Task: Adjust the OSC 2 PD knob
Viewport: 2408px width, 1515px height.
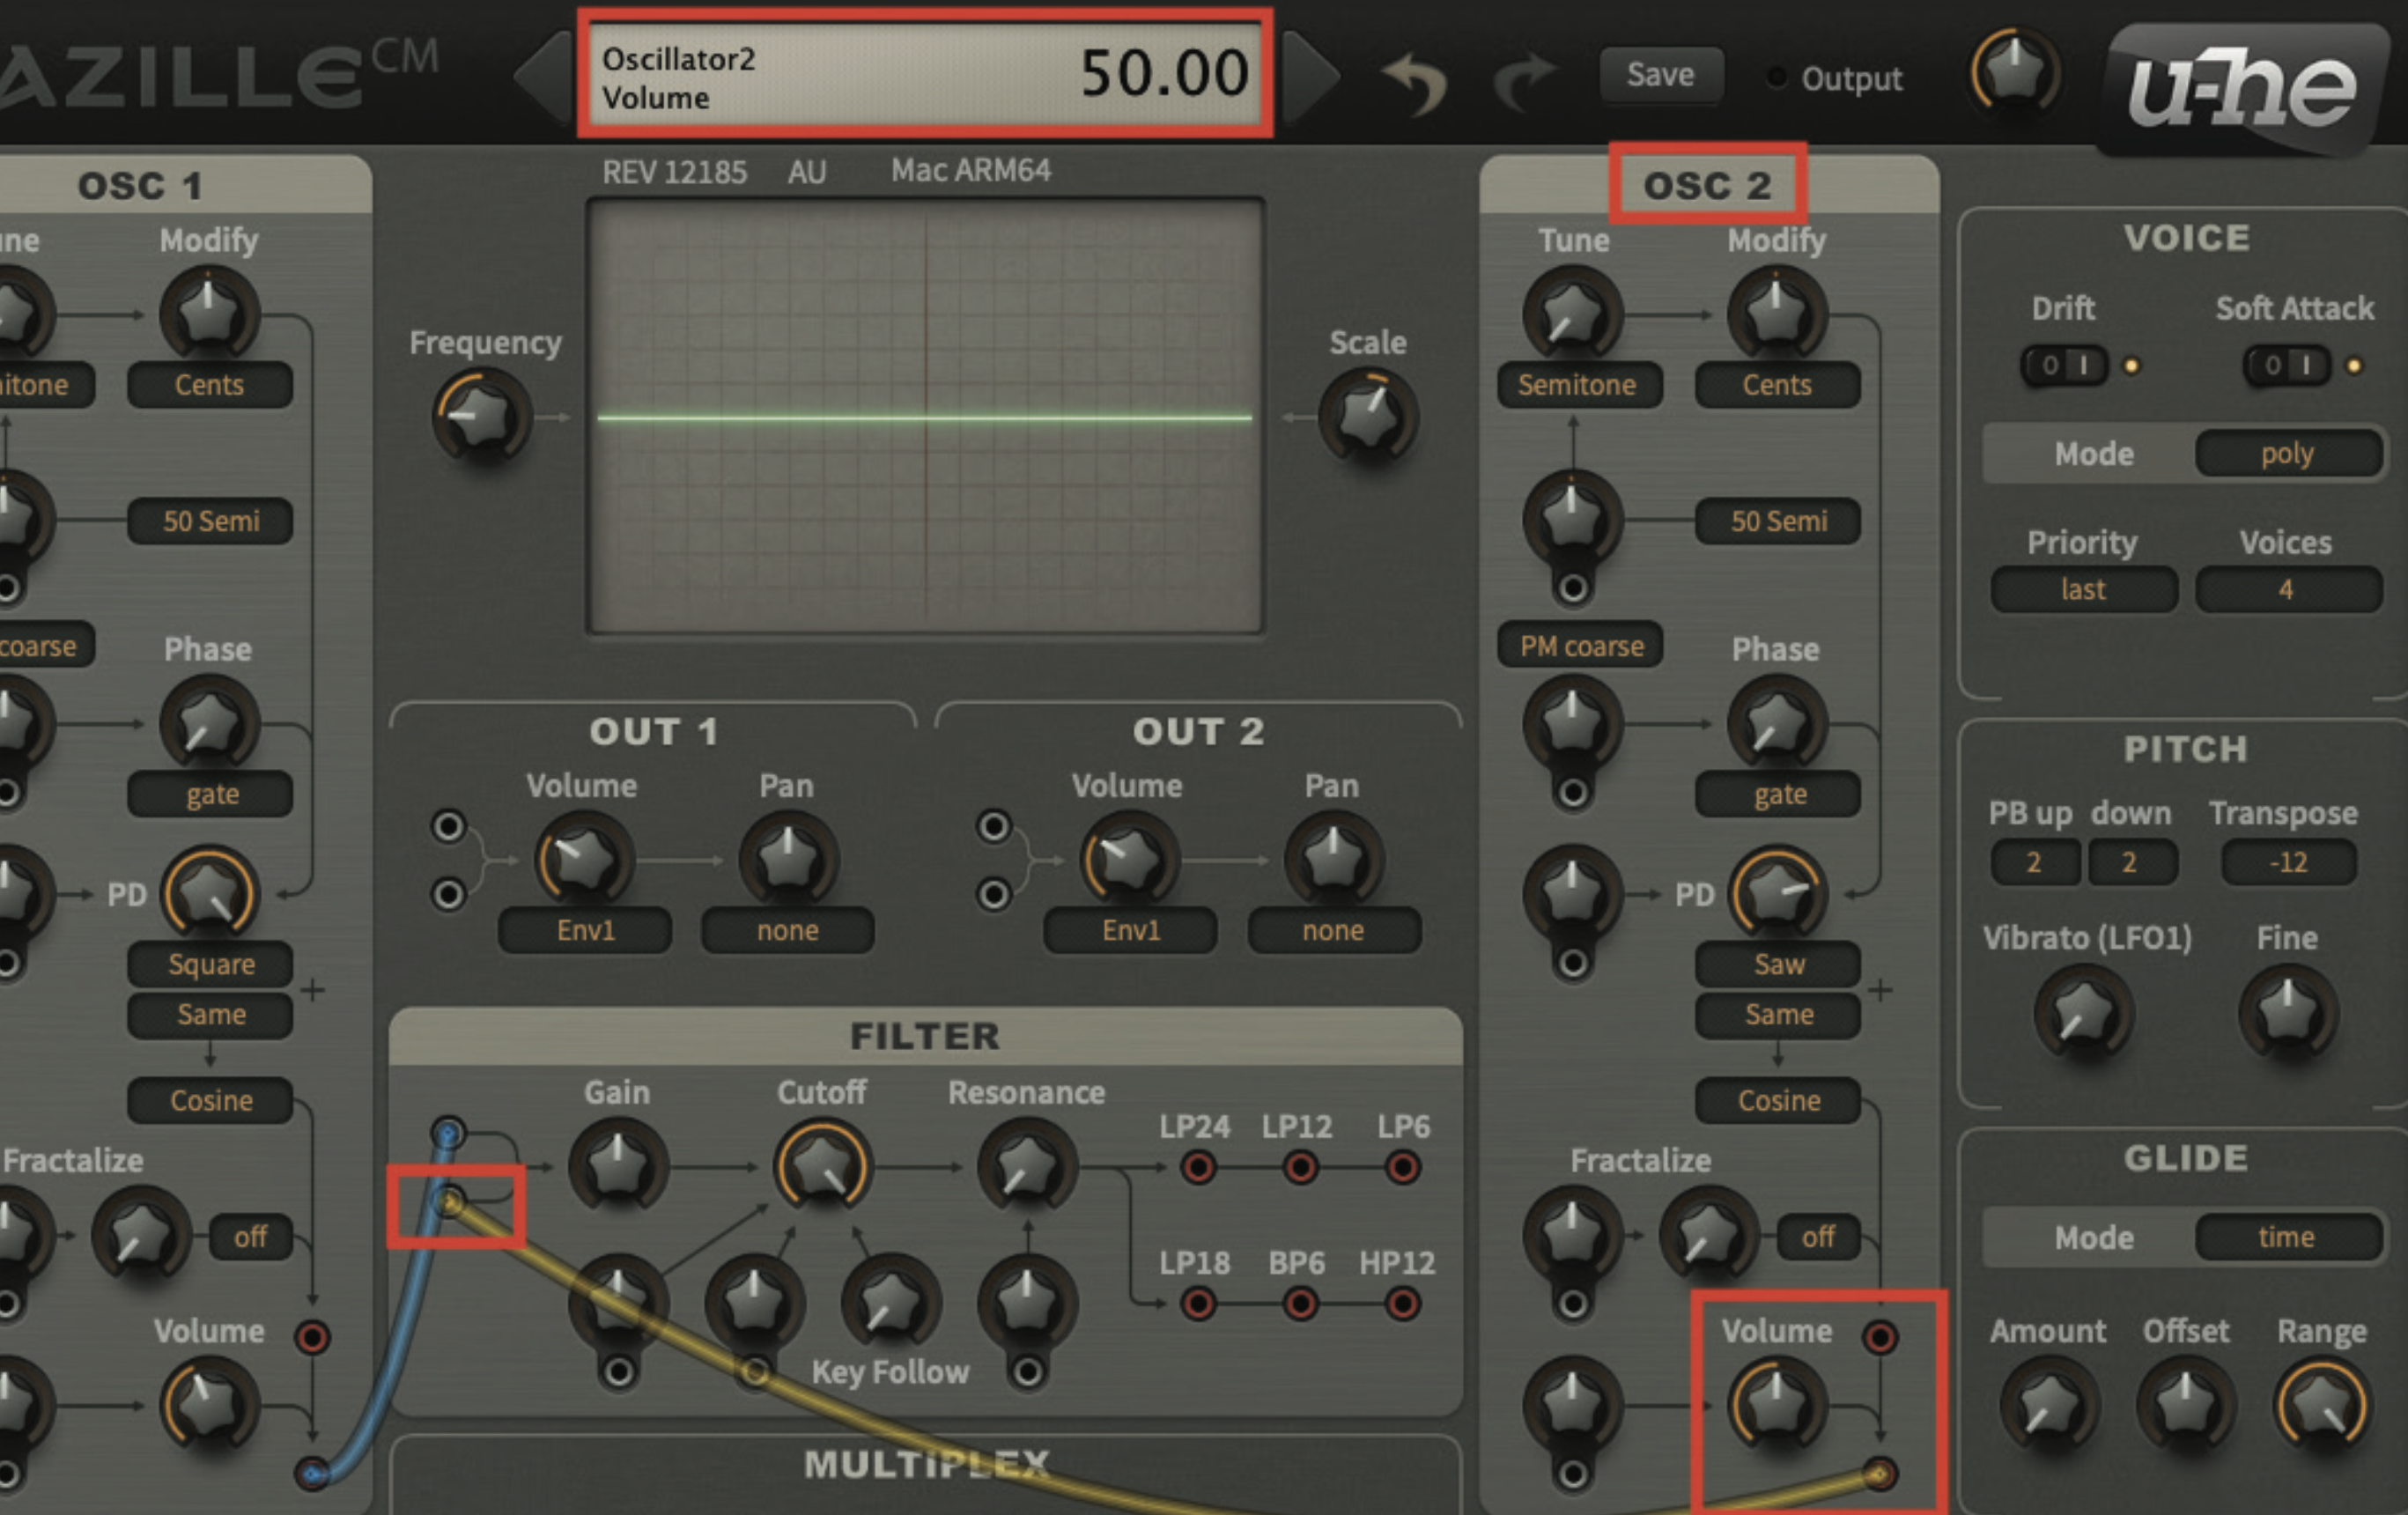Action: tap(1777, 893)
